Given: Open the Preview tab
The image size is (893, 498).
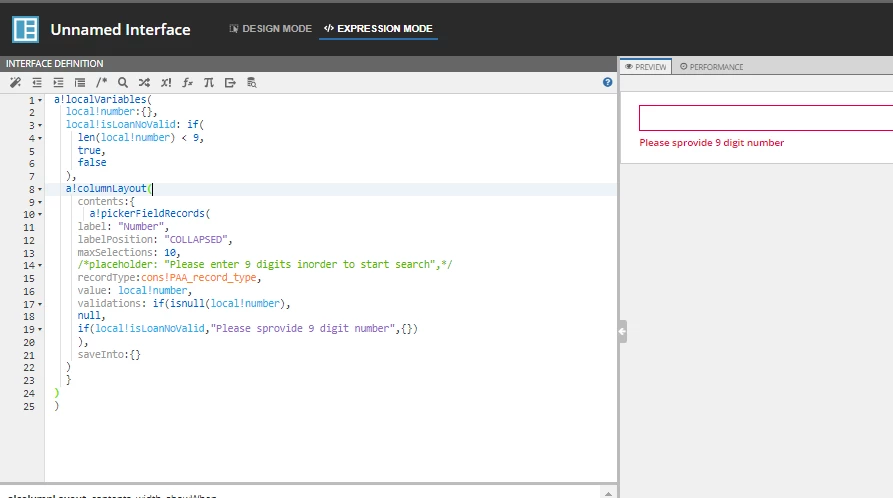Looking at the screenshot, I should 646,67.
